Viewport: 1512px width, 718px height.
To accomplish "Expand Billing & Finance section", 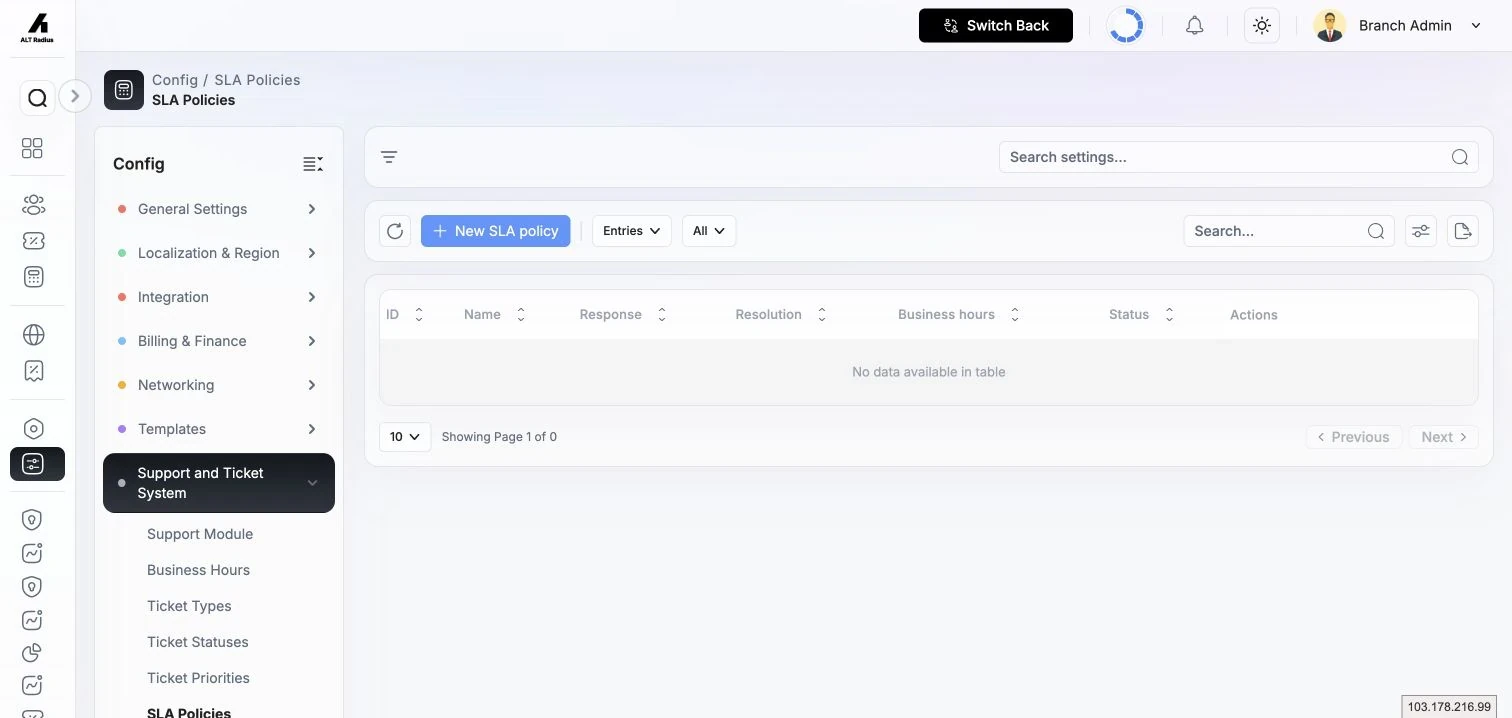I will 218,341.
